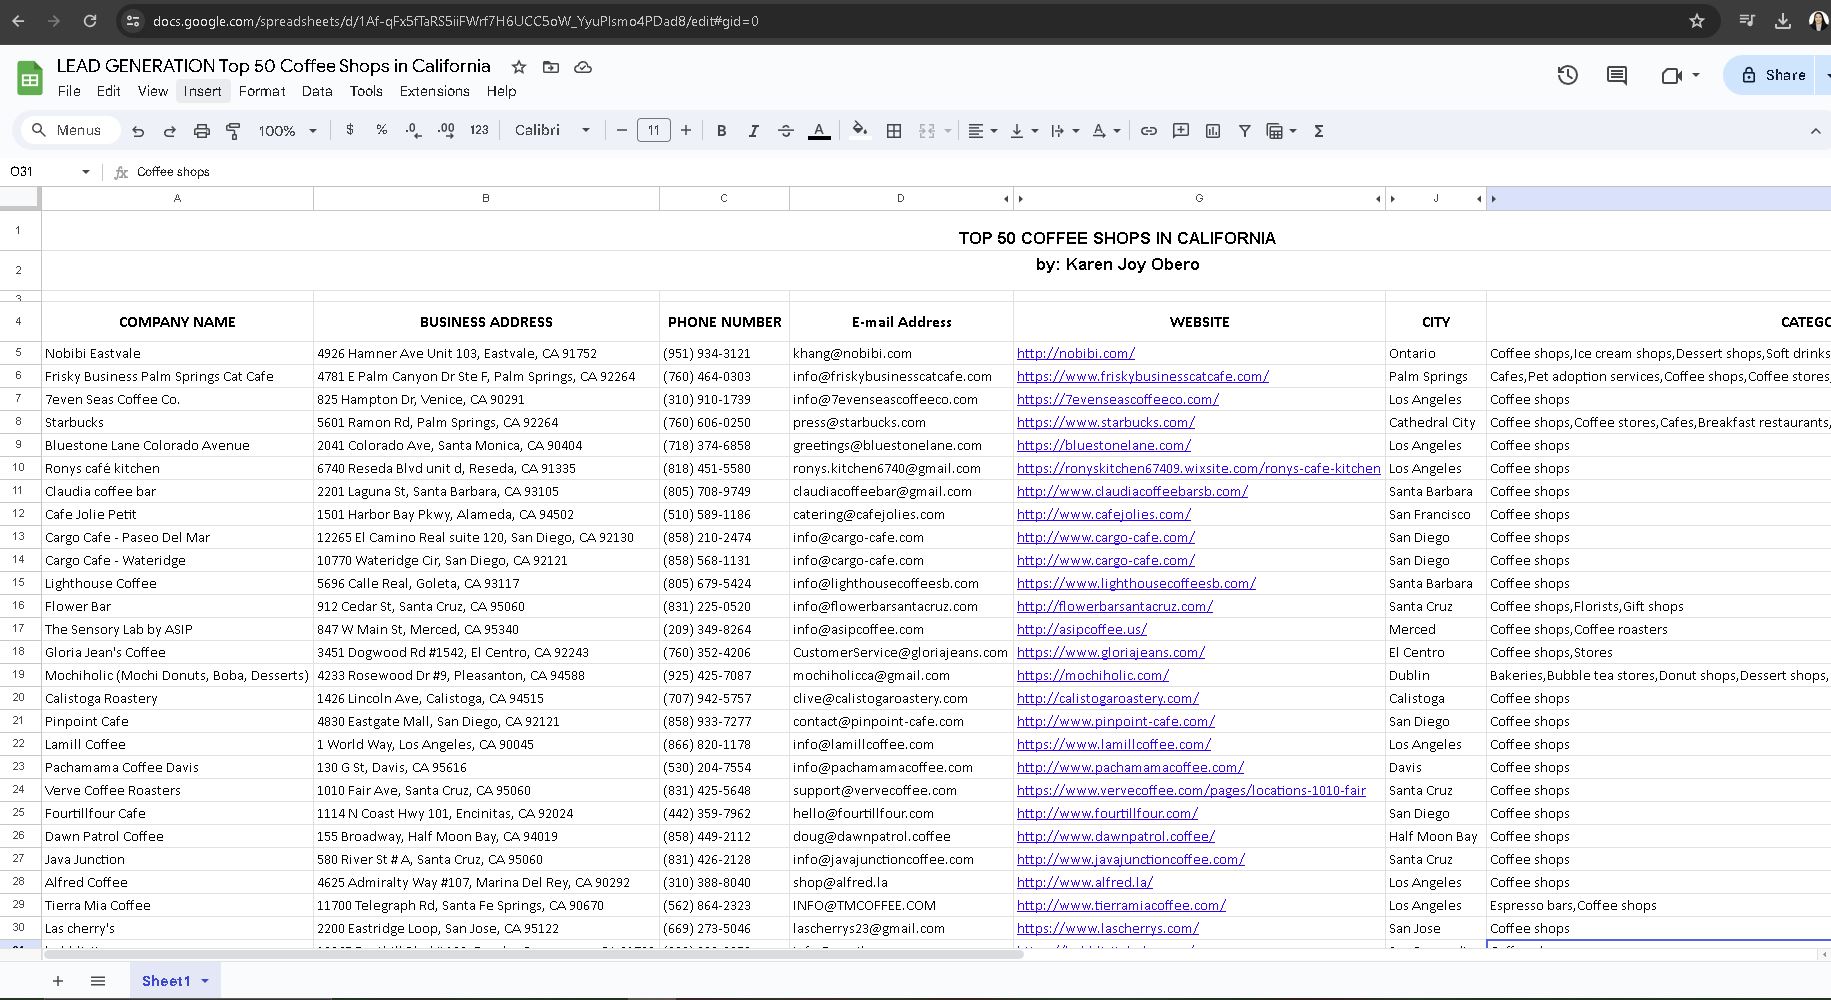
Task: Increase font size with plus
Action: 685,130
